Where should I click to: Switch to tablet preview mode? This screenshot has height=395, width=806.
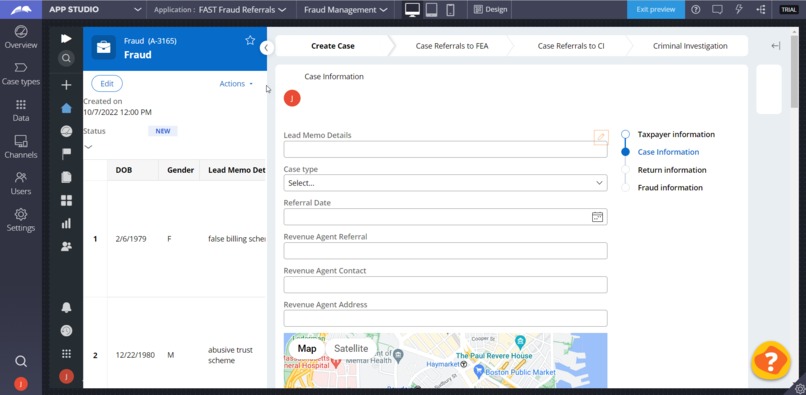click(x=432, y=10)
